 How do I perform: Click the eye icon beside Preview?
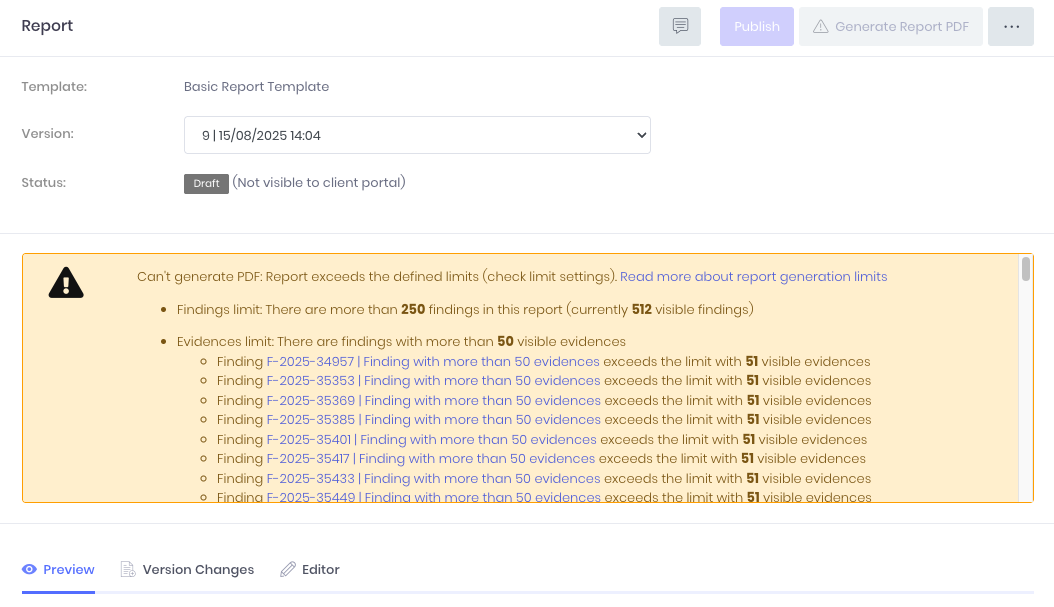[x=30, y=569]
